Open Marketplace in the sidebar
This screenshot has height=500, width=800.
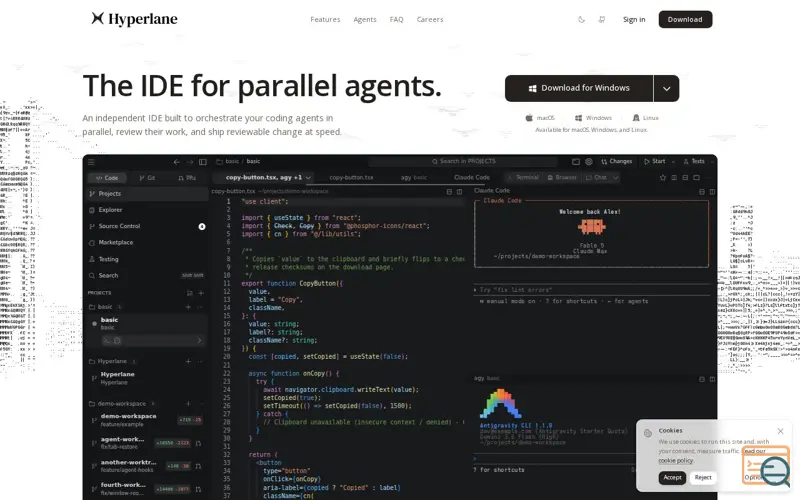click(146, 243)
